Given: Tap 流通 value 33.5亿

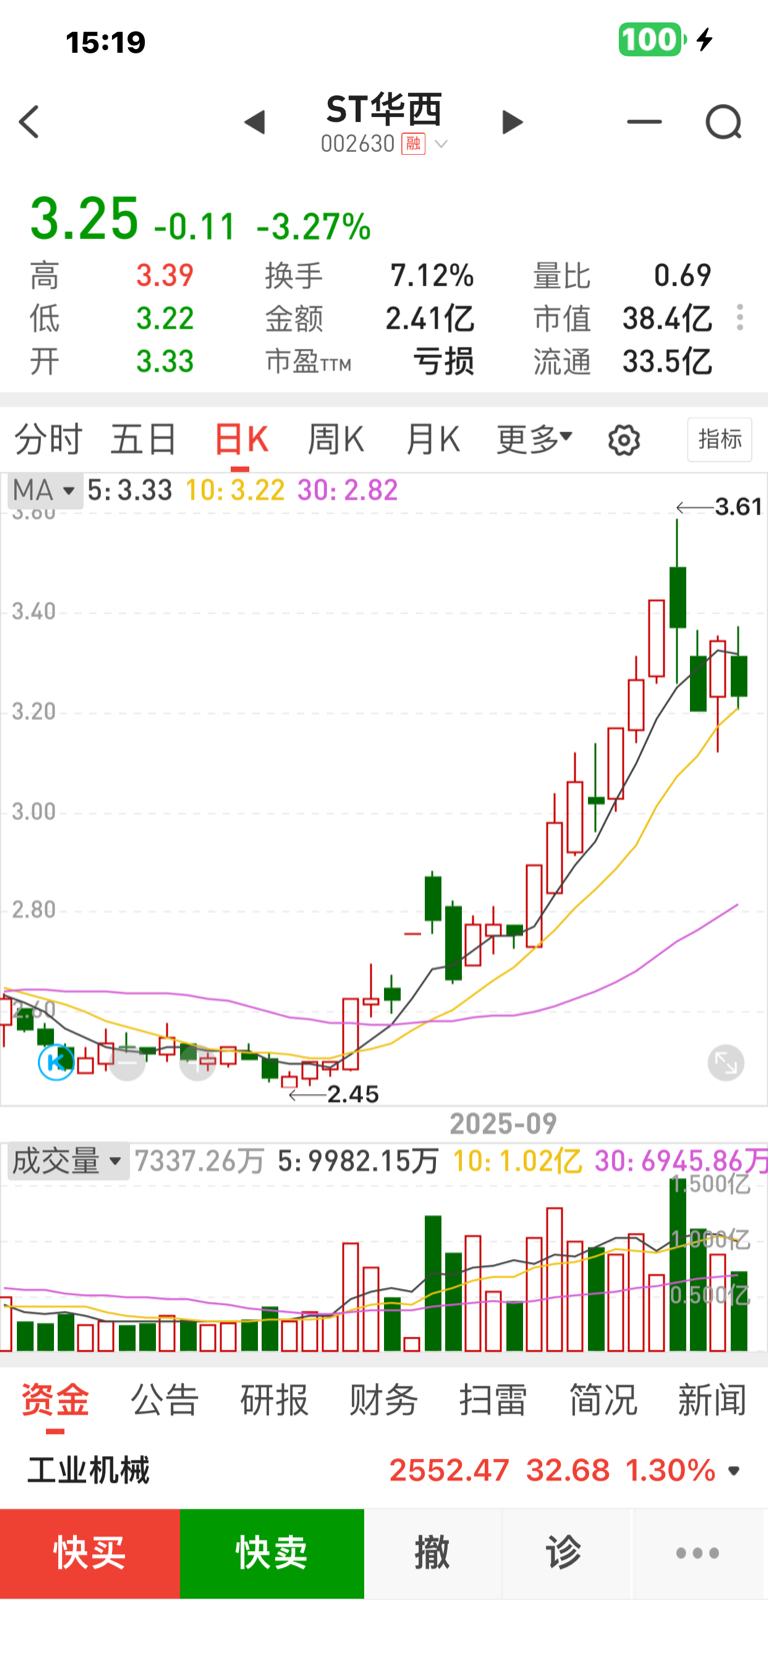Looking at the screenshot, I should click(667, 361).
